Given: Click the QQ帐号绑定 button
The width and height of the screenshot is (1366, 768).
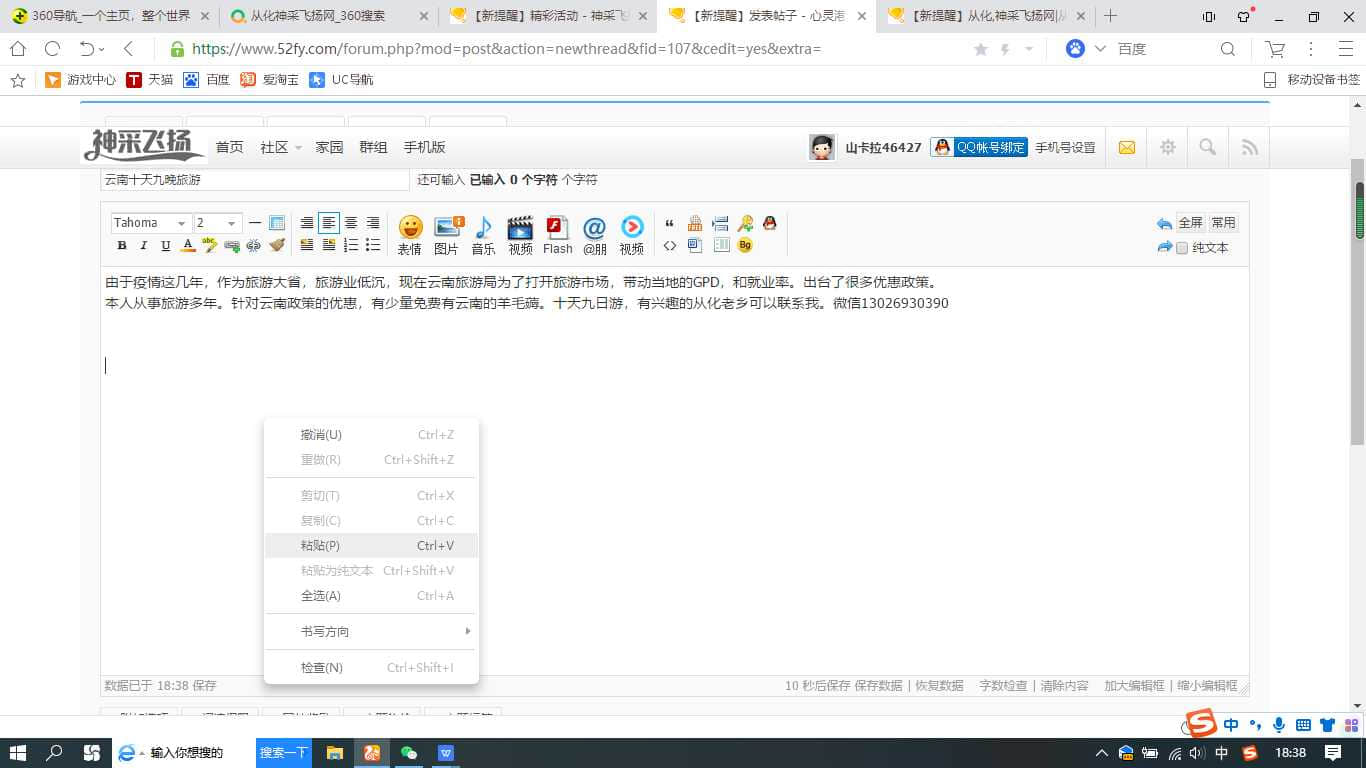Looking at the screenshot, I should [979, 148].
